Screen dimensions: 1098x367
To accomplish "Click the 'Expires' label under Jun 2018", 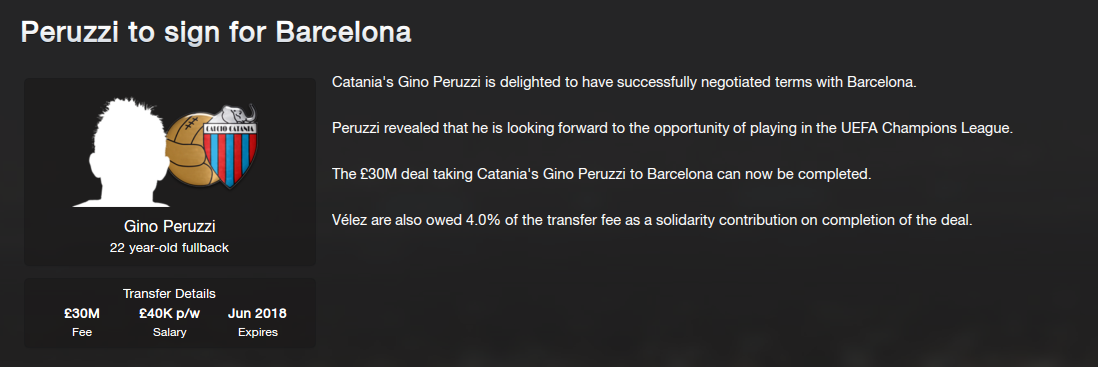I will [x=258, y=333].
